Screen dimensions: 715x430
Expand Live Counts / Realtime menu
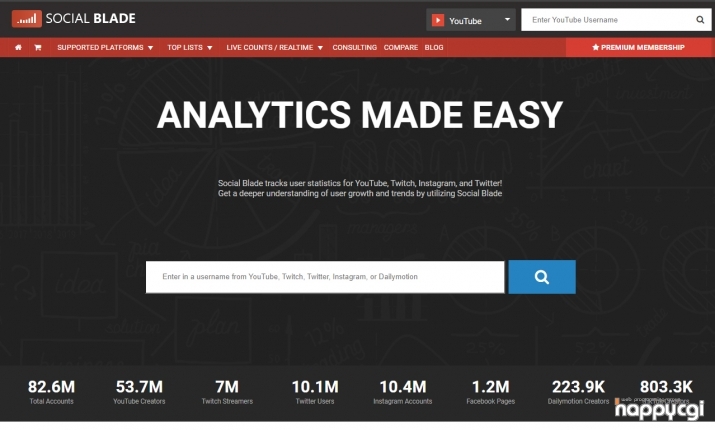pos(275,47)
